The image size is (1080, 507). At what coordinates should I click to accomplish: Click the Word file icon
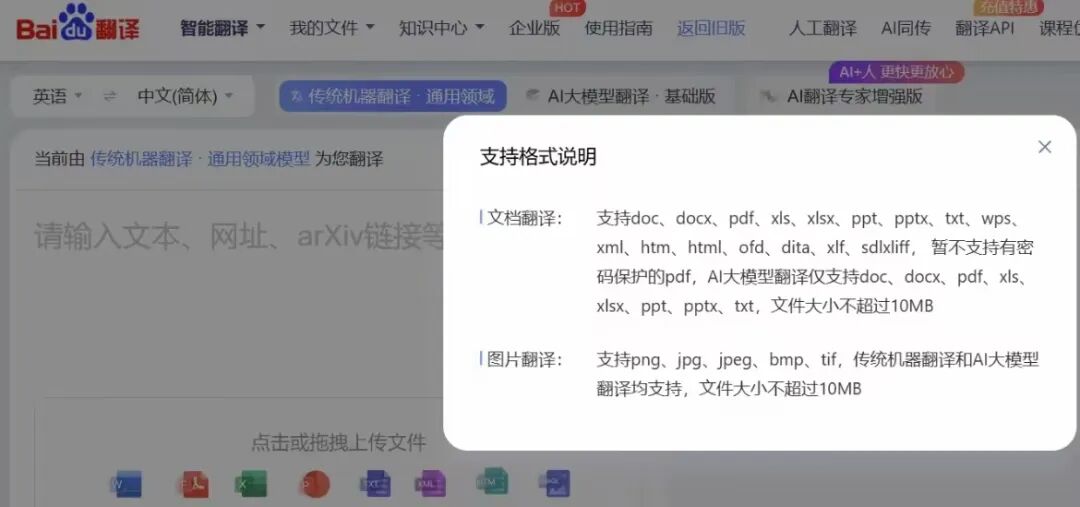(125, 484)
